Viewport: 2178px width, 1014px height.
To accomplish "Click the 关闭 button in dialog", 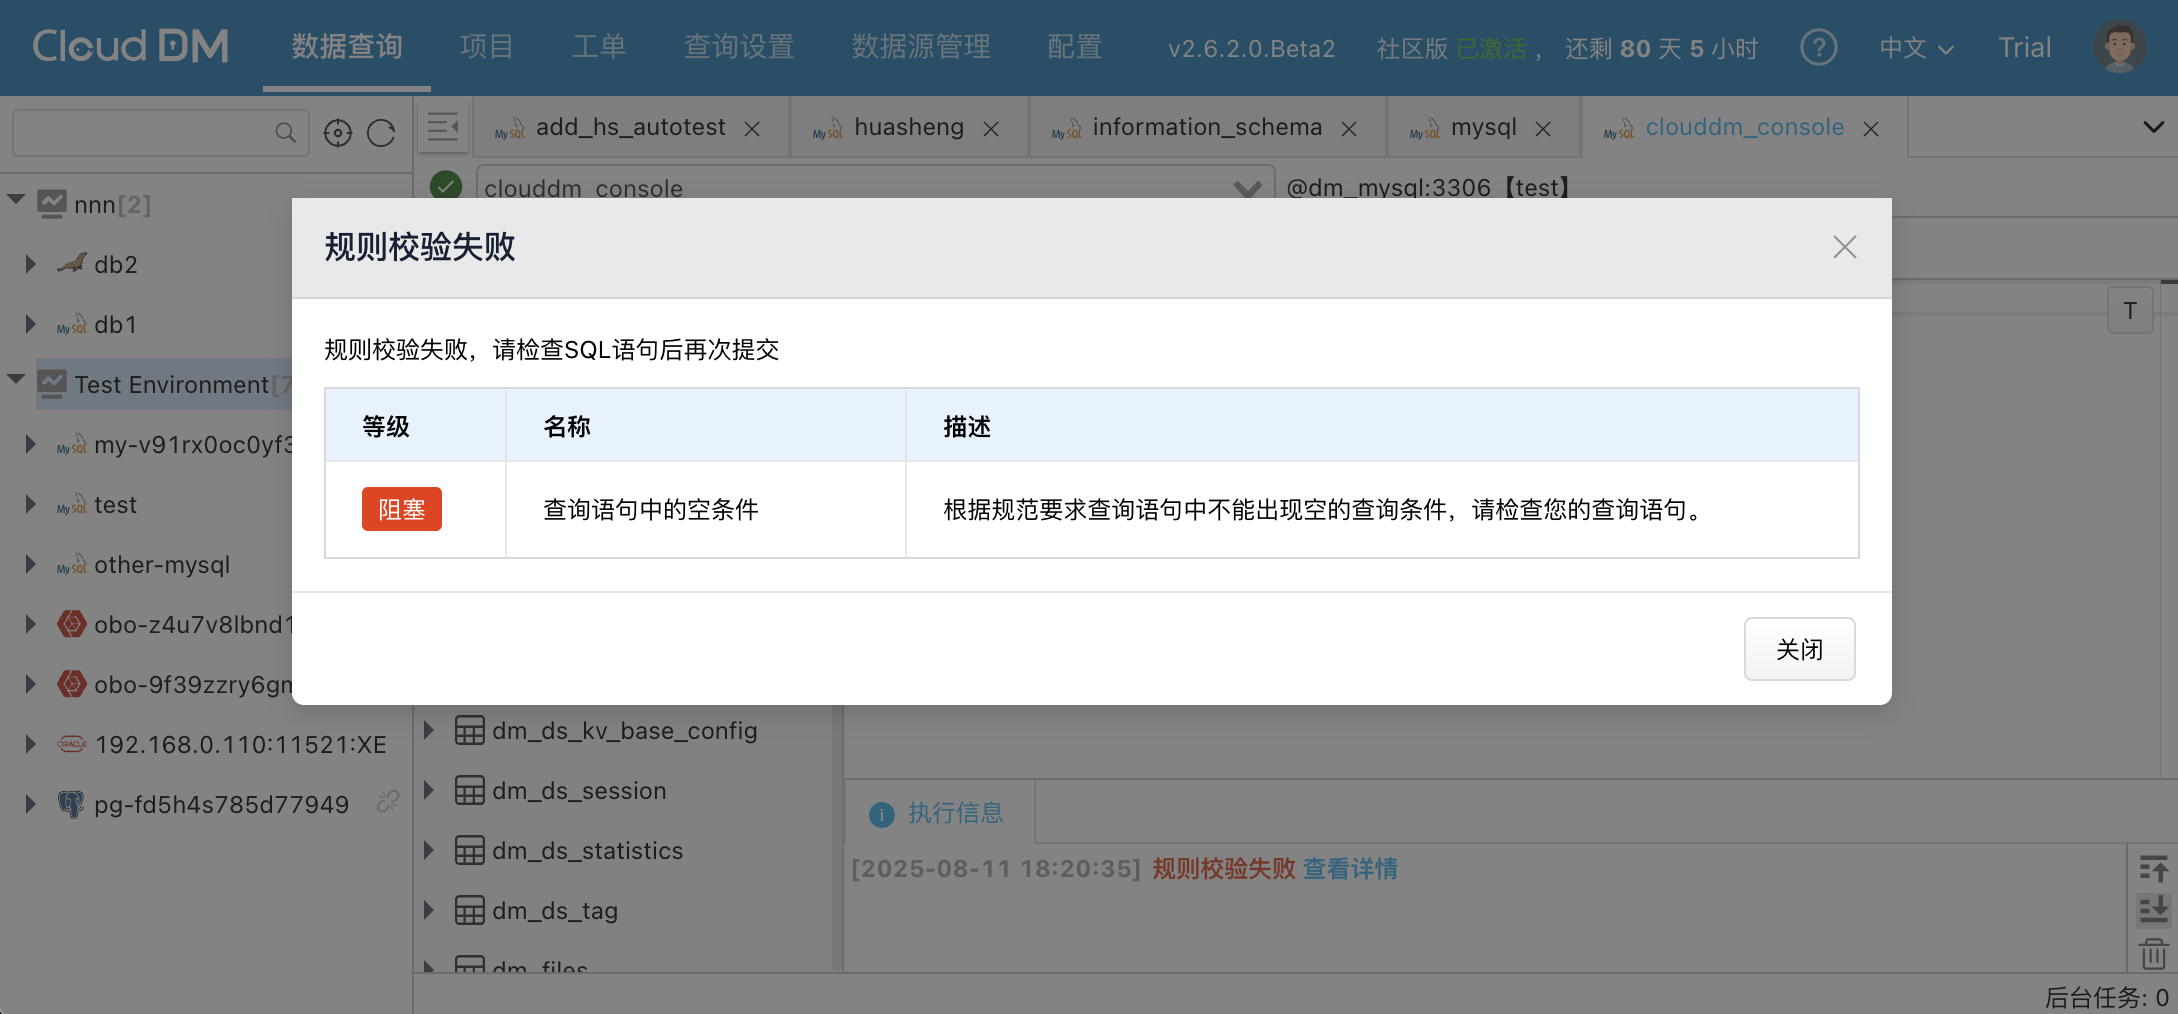I will pos(1799,649).
